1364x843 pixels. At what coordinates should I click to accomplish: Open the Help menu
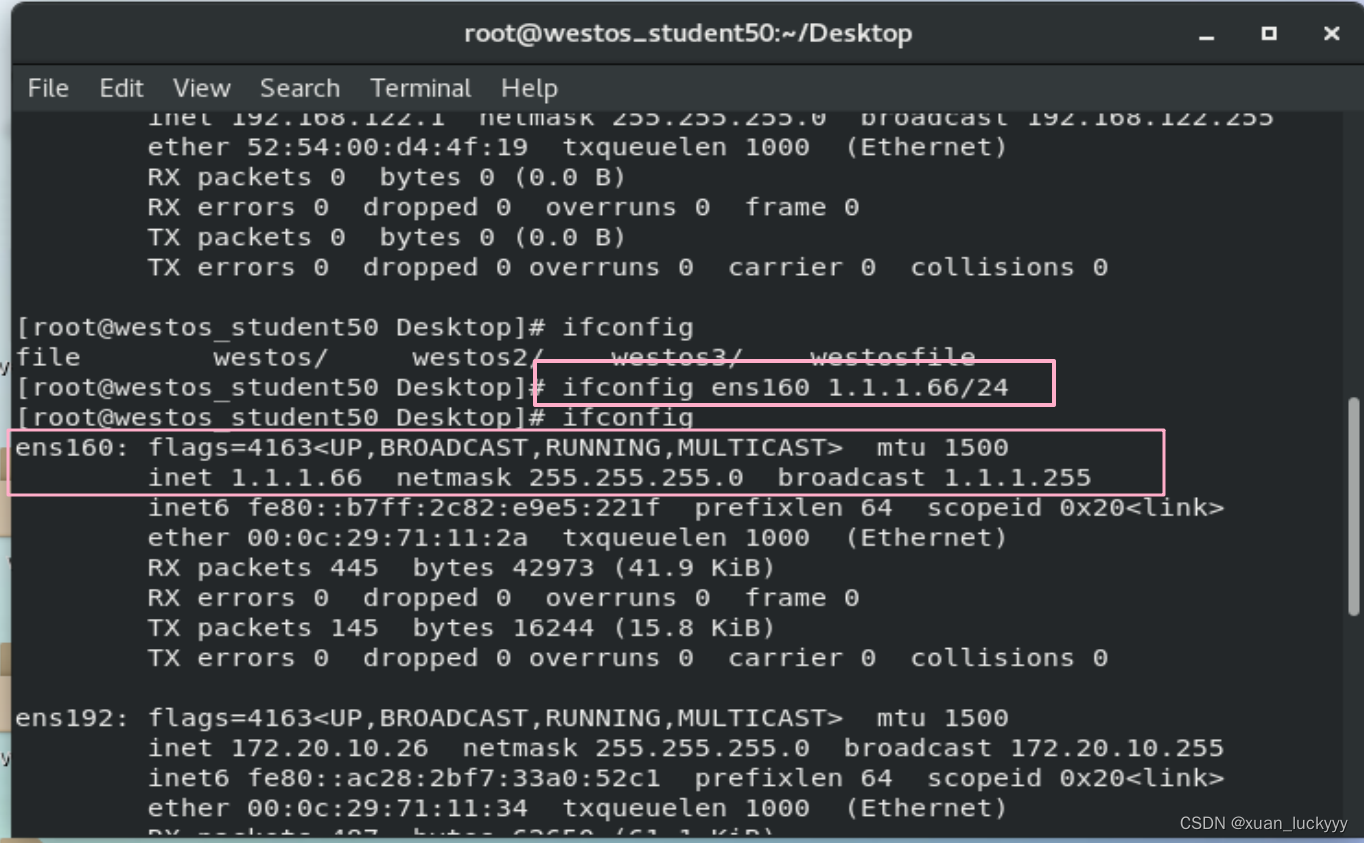(529, 88)
